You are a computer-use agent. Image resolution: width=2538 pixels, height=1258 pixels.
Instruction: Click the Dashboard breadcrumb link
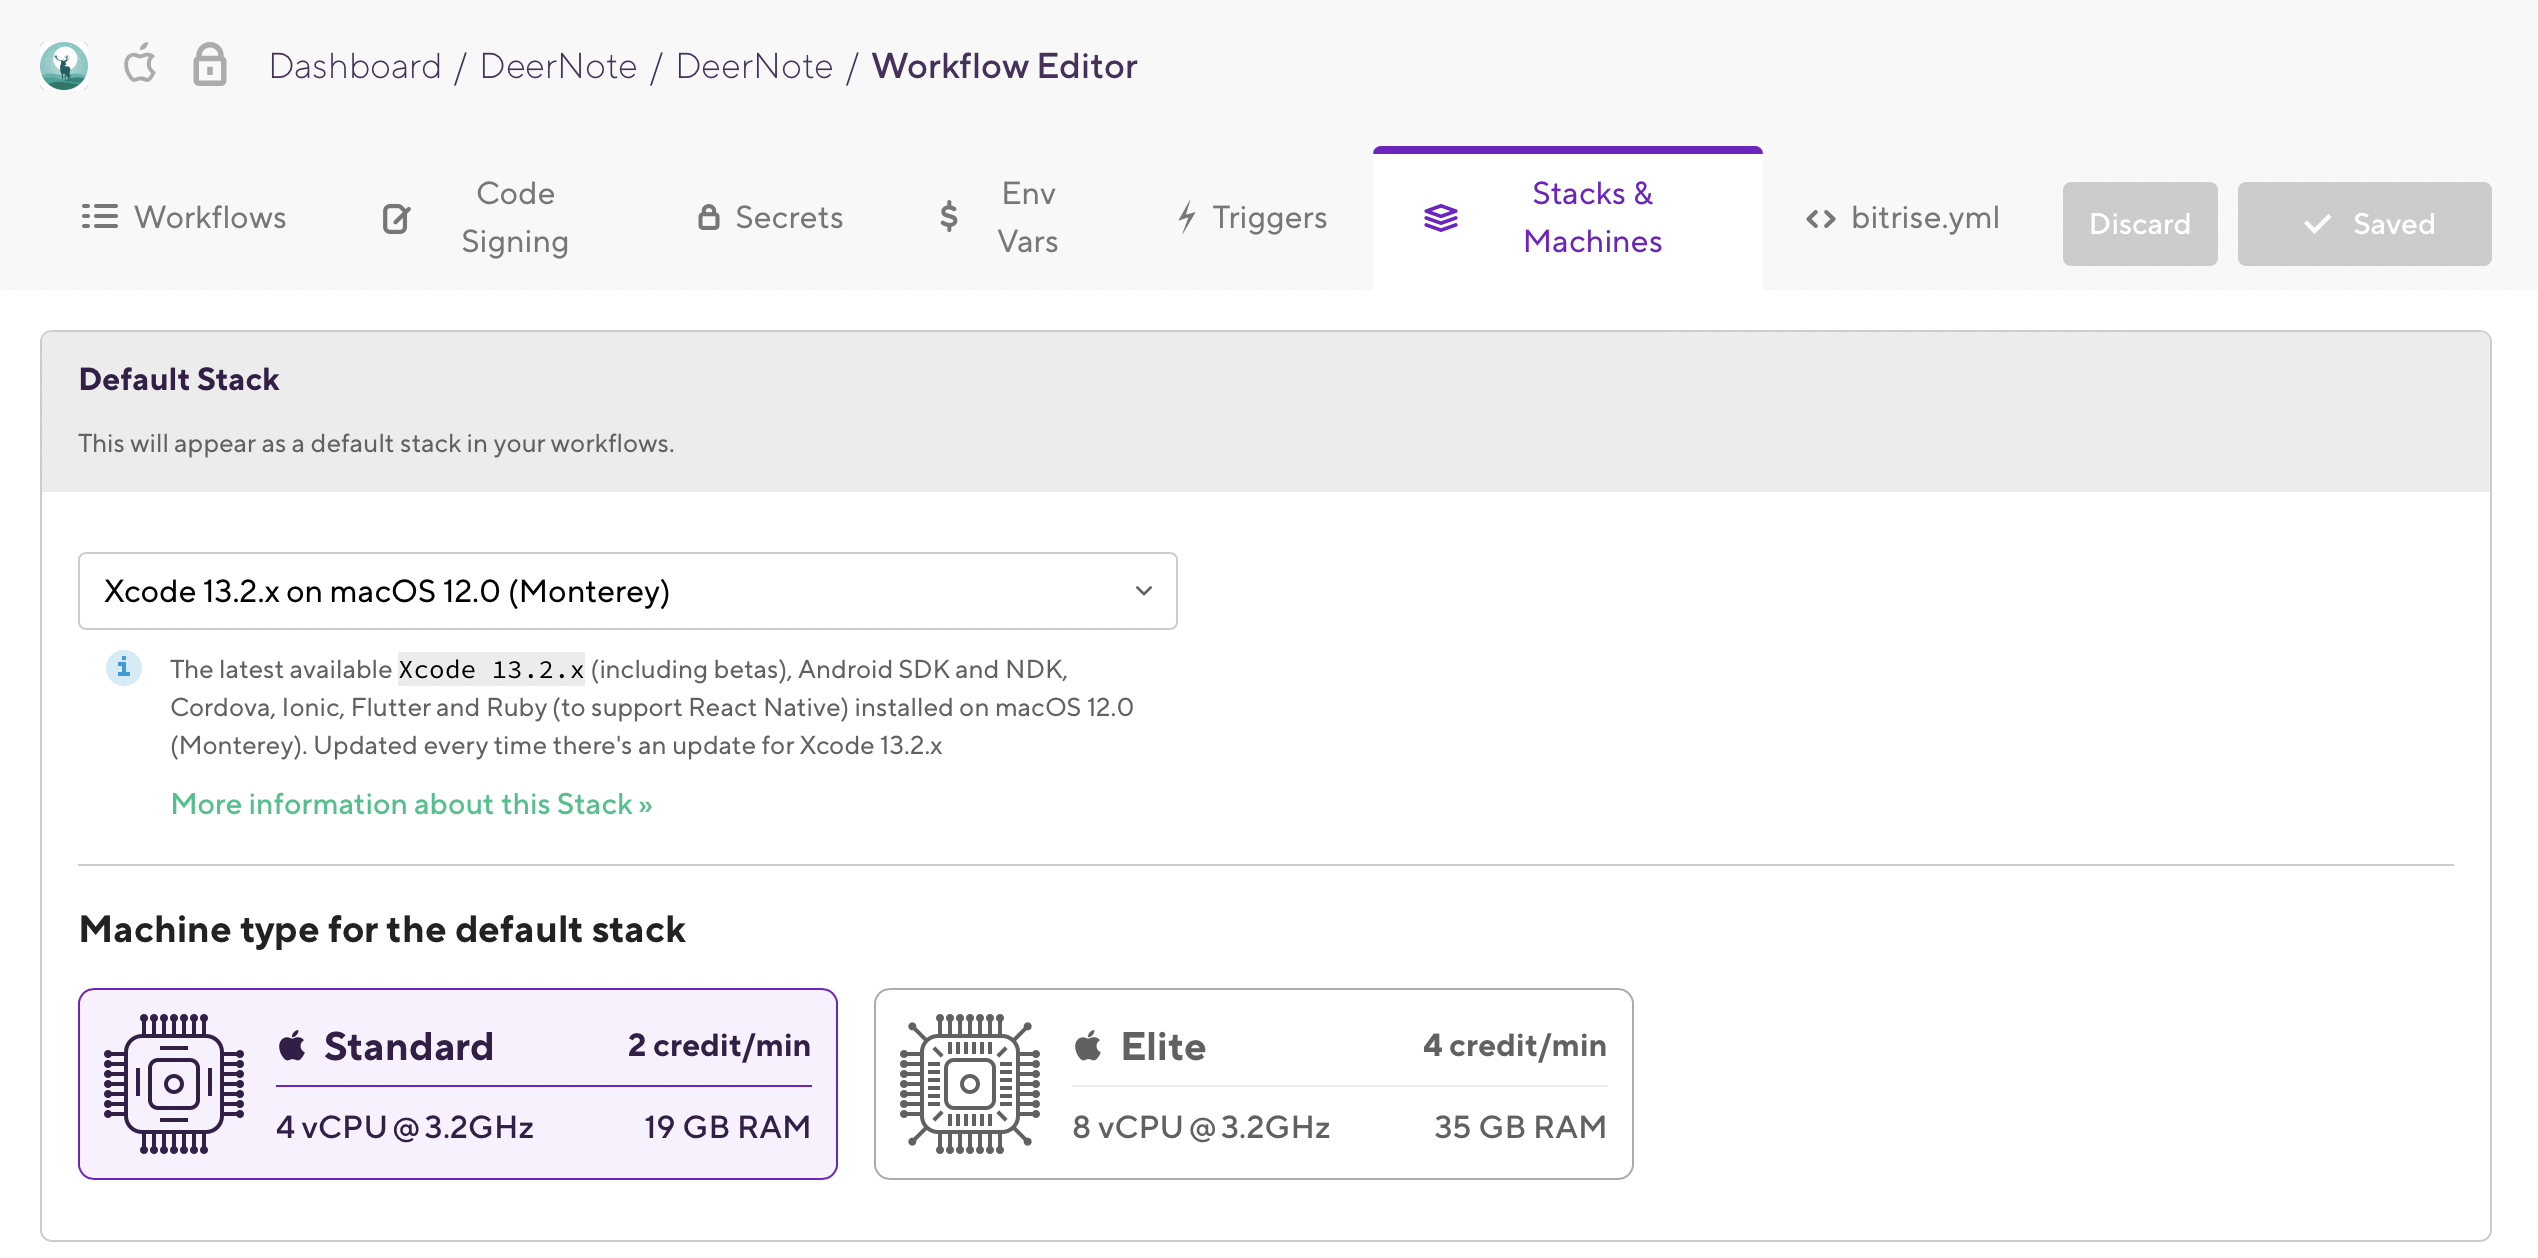coord(355,66)
